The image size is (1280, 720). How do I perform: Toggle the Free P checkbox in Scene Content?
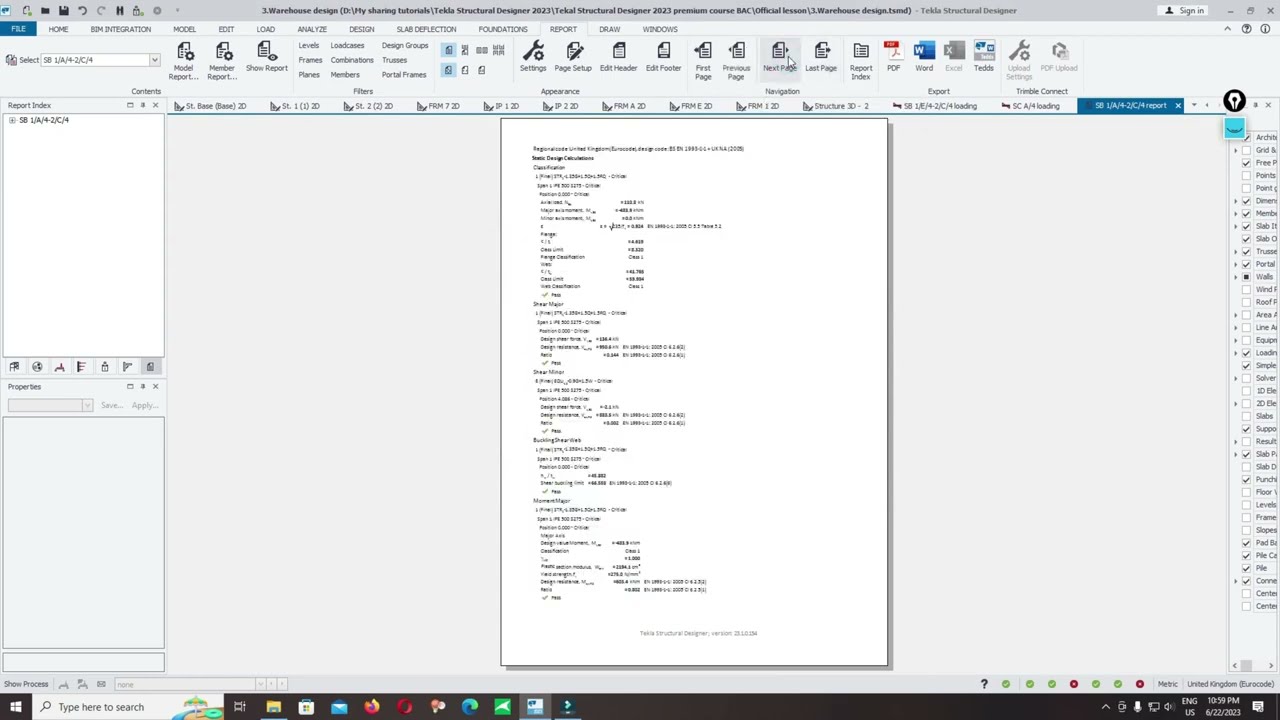[x=1246, y=163]
